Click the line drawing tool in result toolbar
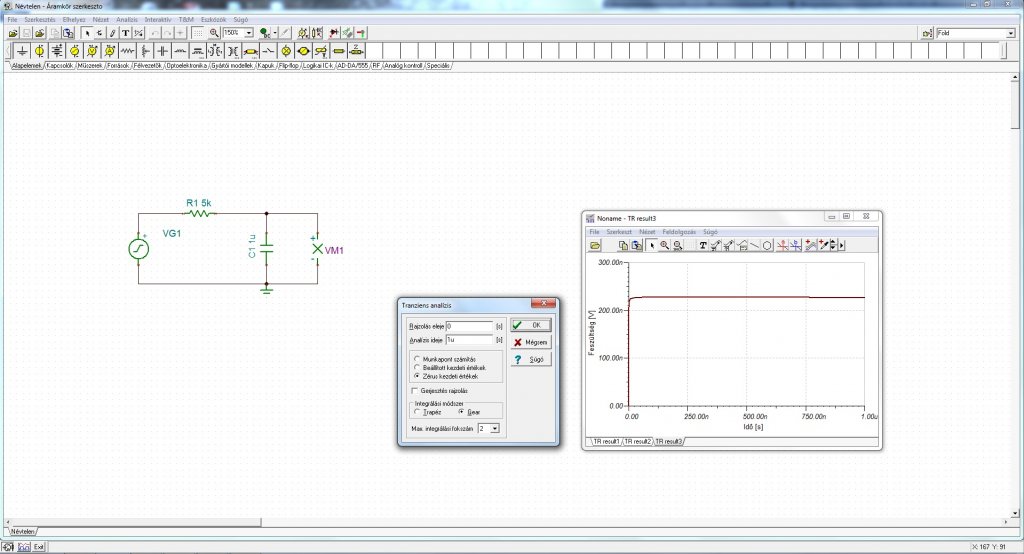 point(755,245)
